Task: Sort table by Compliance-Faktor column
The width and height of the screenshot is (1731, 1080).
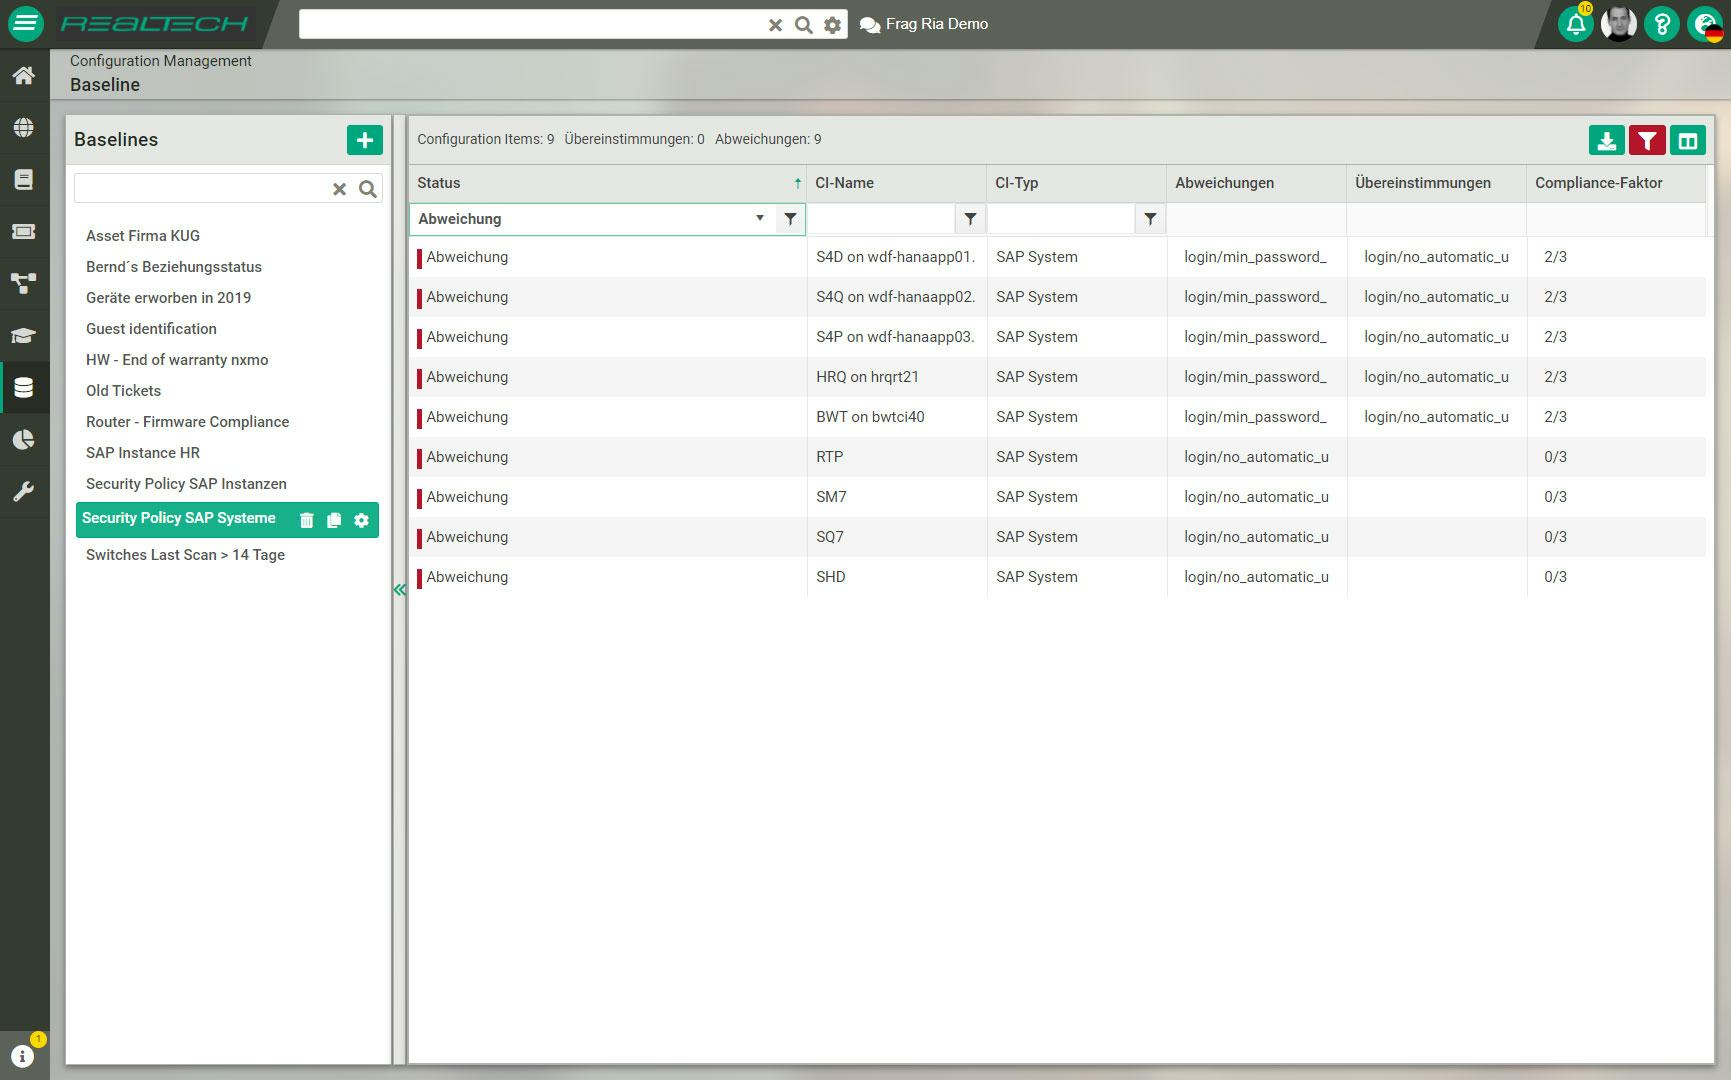Action: (x=1598, y=183)
